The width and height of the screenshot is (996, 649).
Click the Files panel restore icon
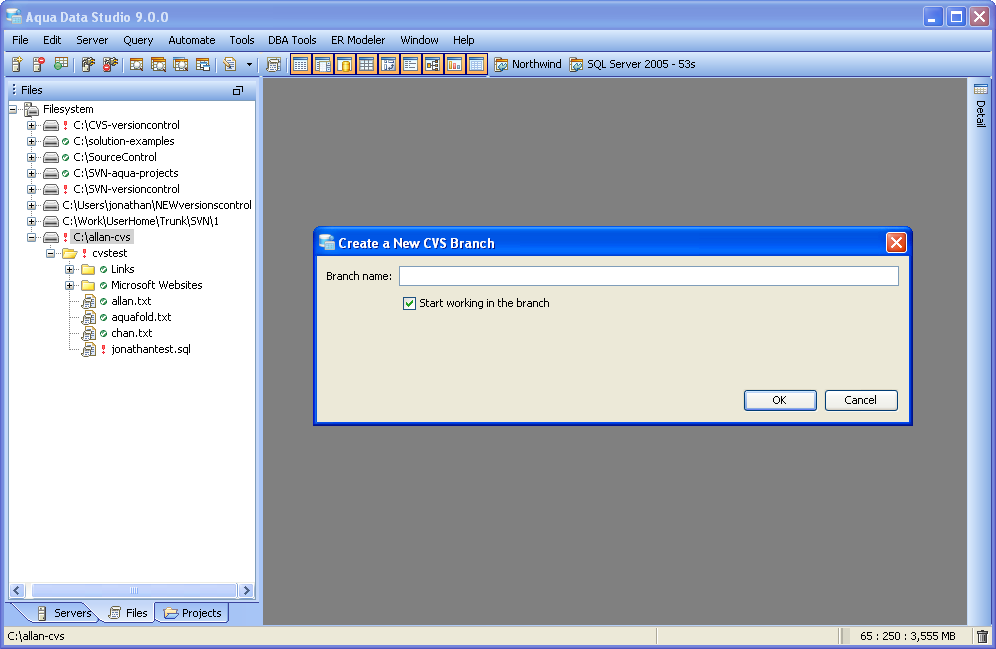(238, 91)
